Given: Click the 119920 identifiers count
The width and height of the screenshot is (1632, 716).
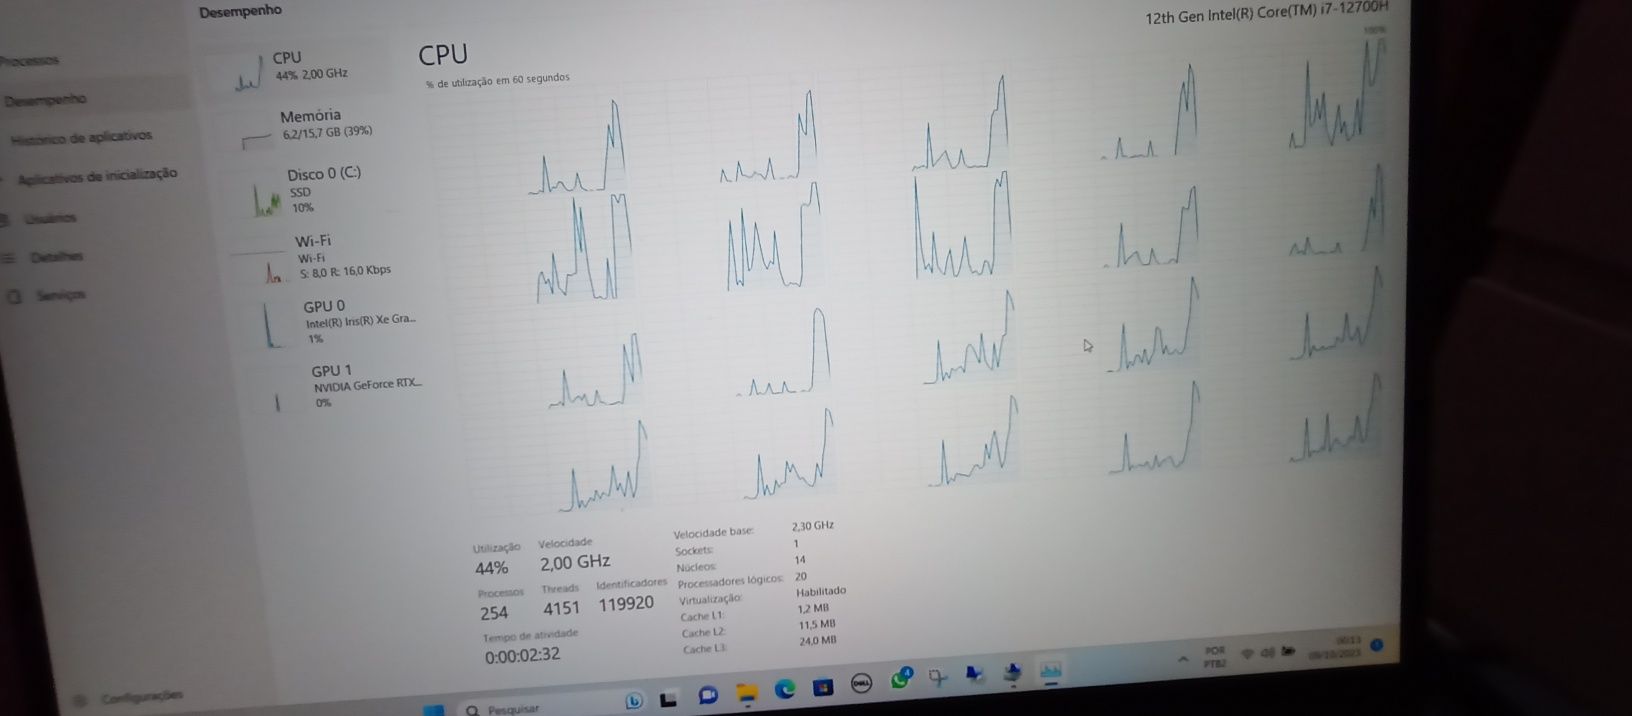Looking at the screenshot, I should [x=626, y=604].
